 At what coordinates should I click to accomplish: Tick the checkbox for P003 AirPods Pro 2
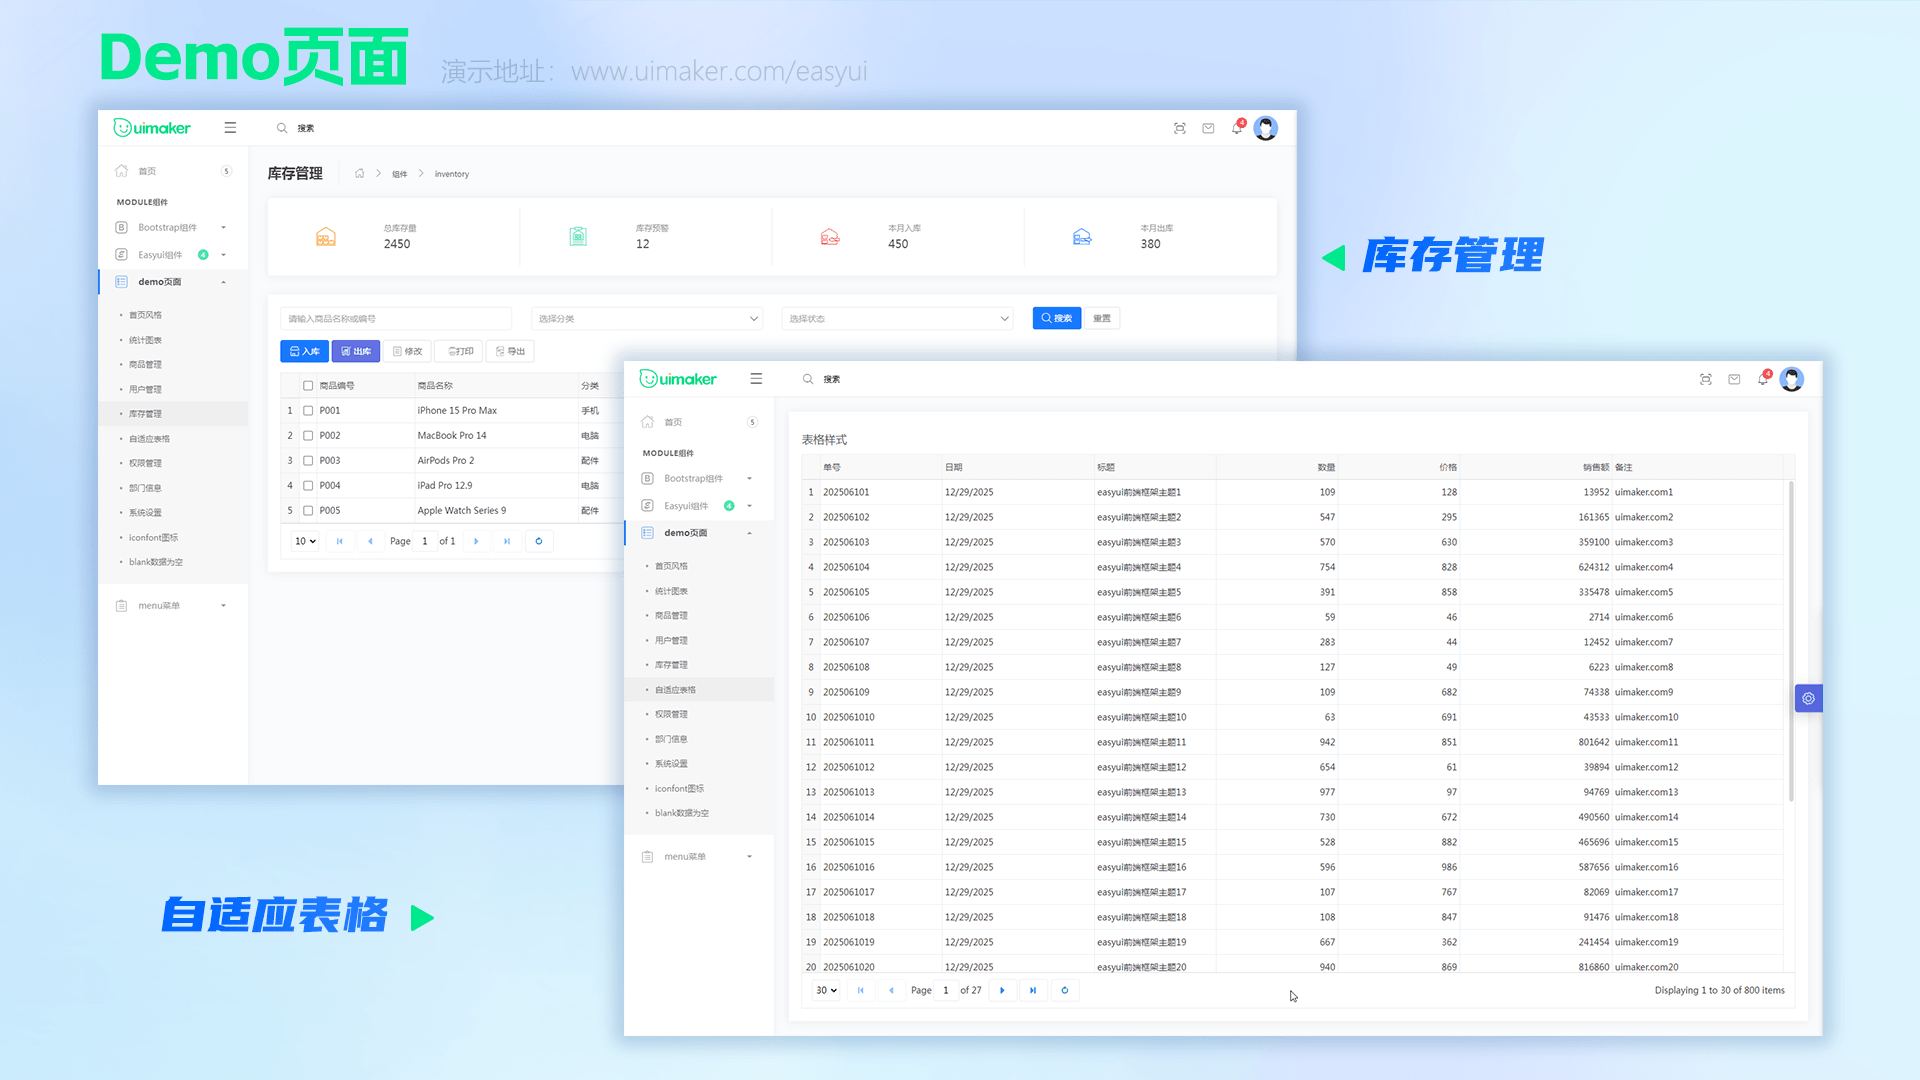click(308, 460)
